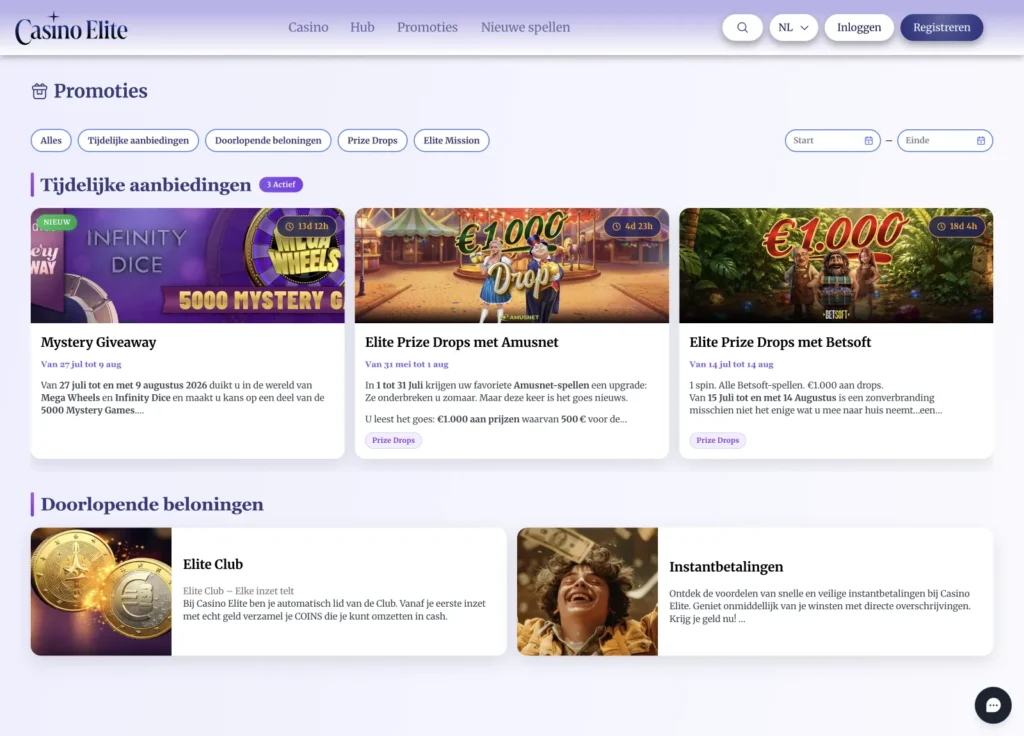Click the Prize Drops tag on Amusnet card
The width and height of the screenshot is (1024, 736).
pos(393,440)
